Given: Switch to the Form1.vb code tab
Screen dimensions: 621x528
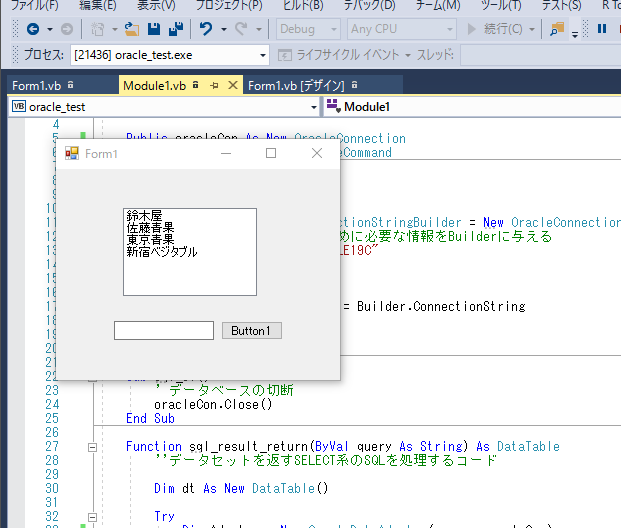Looking at the screenshot, I should [x=37, y=86].
